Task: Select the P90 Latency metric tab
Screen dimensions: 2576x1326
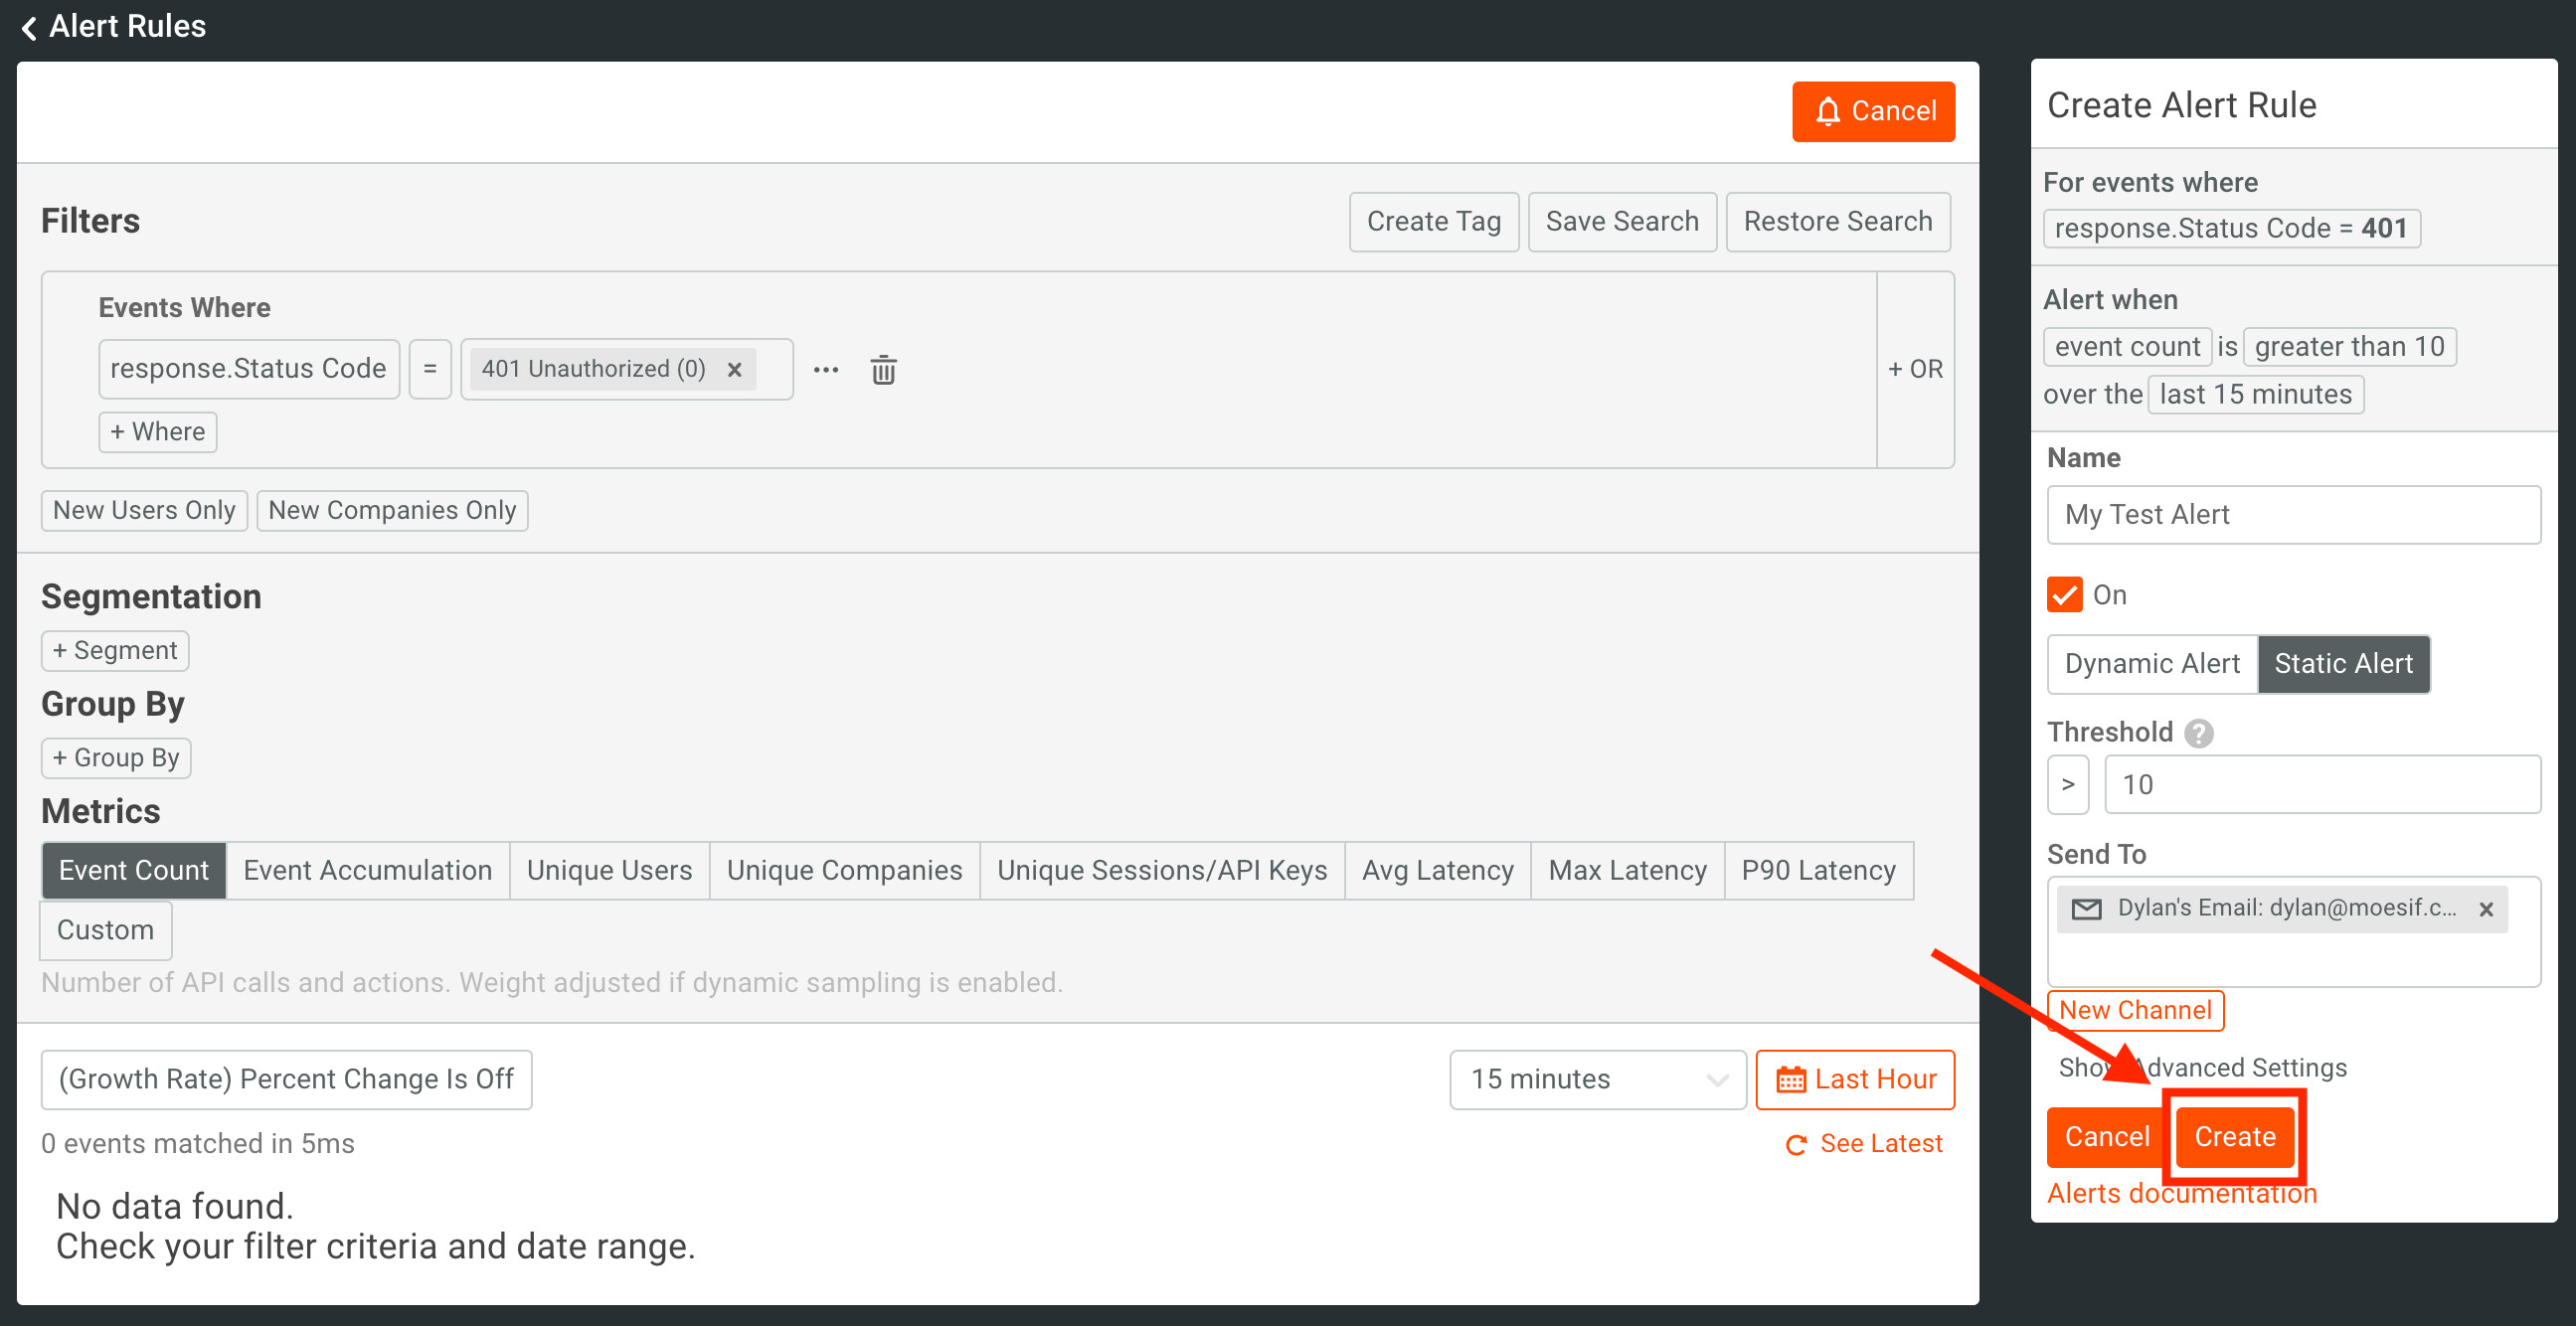Action: [x=1818, y=870]
